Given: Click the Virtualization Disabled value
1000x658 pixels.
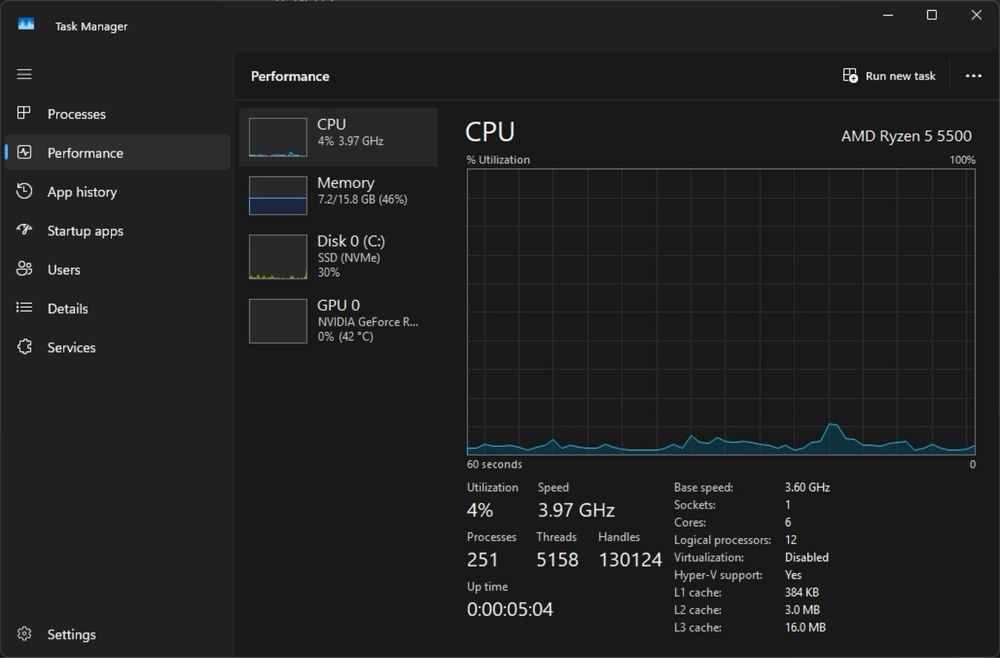Looking at the screenshot, I should point(807,557).
